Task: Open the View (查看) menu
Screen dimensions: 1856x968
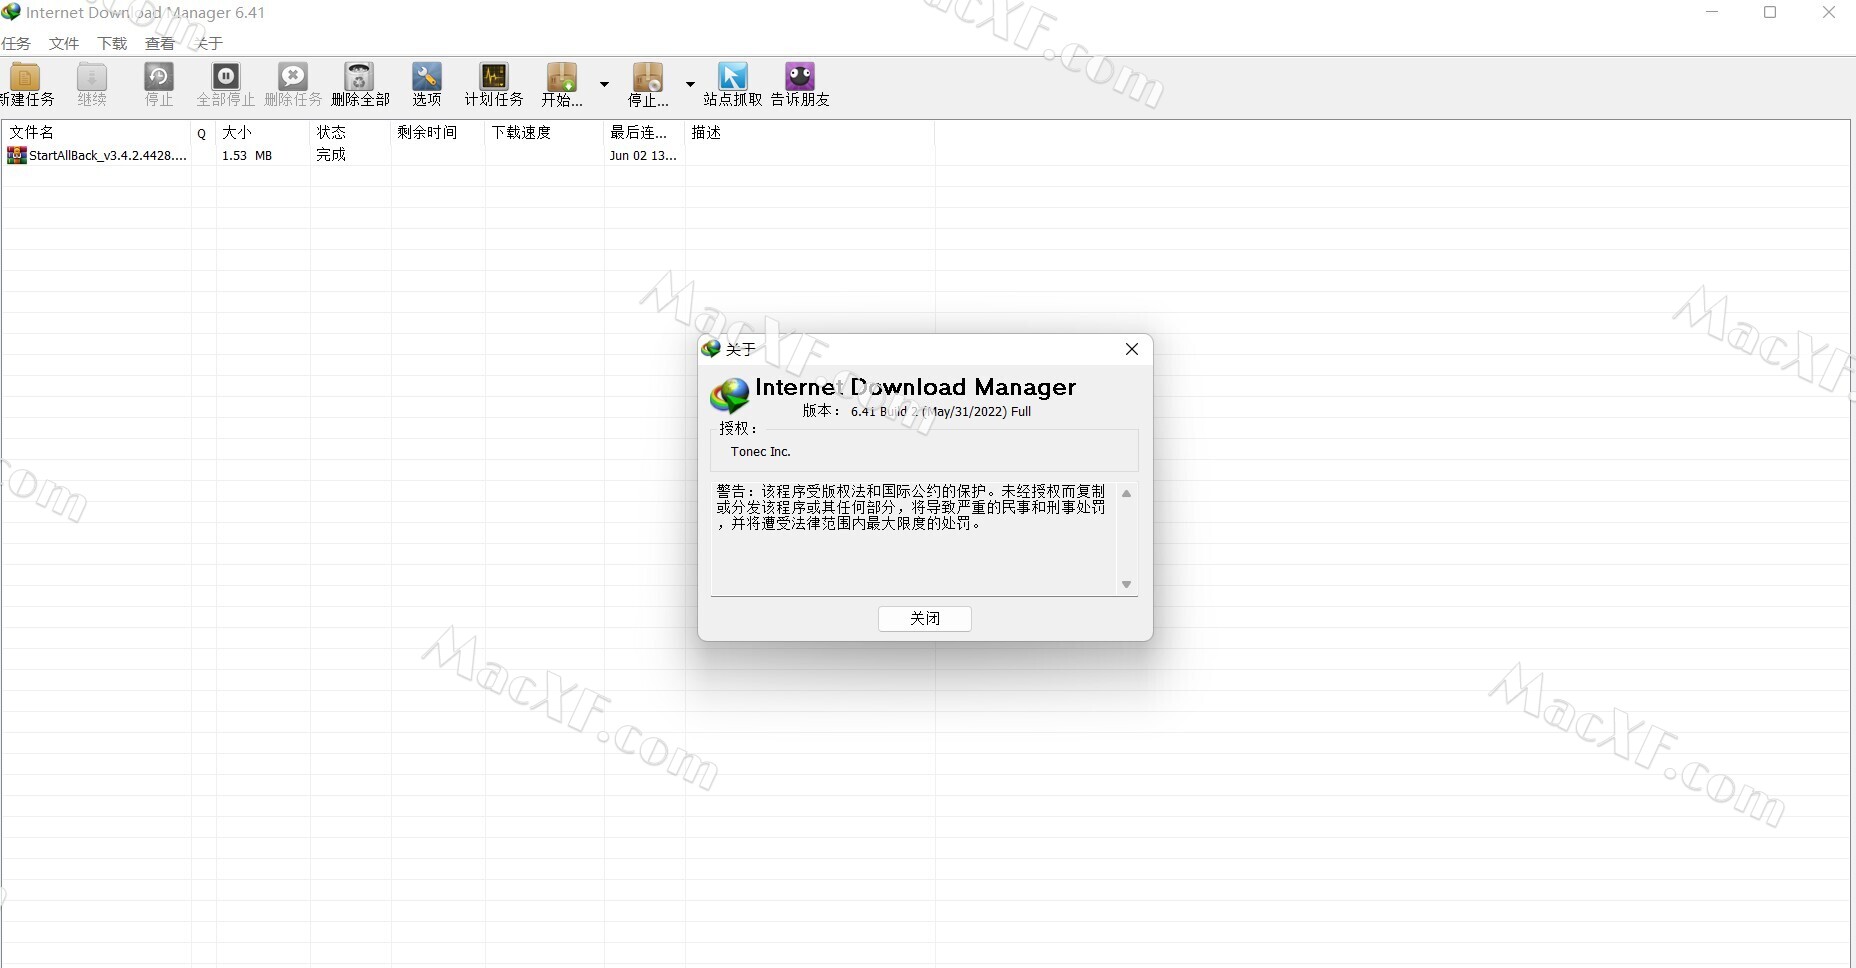Action: click(160, 44)
